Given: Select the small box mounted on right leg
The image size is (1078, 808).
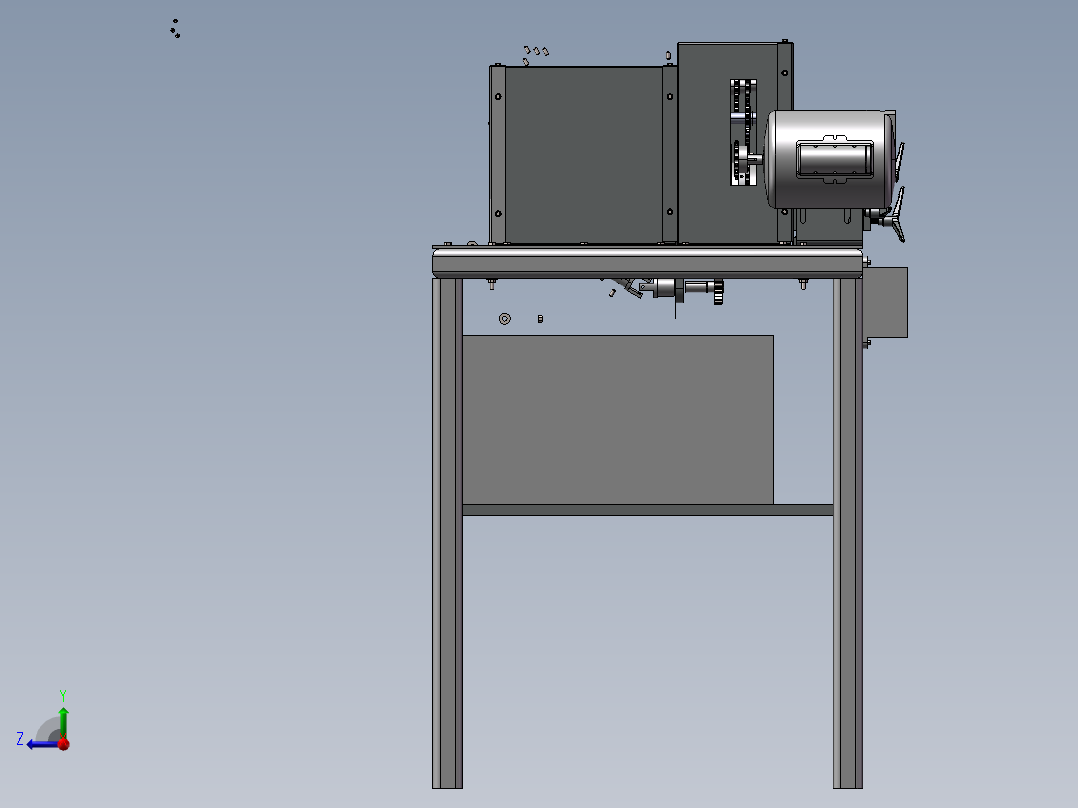Looking at the screenshot, I should coord(886,303).
